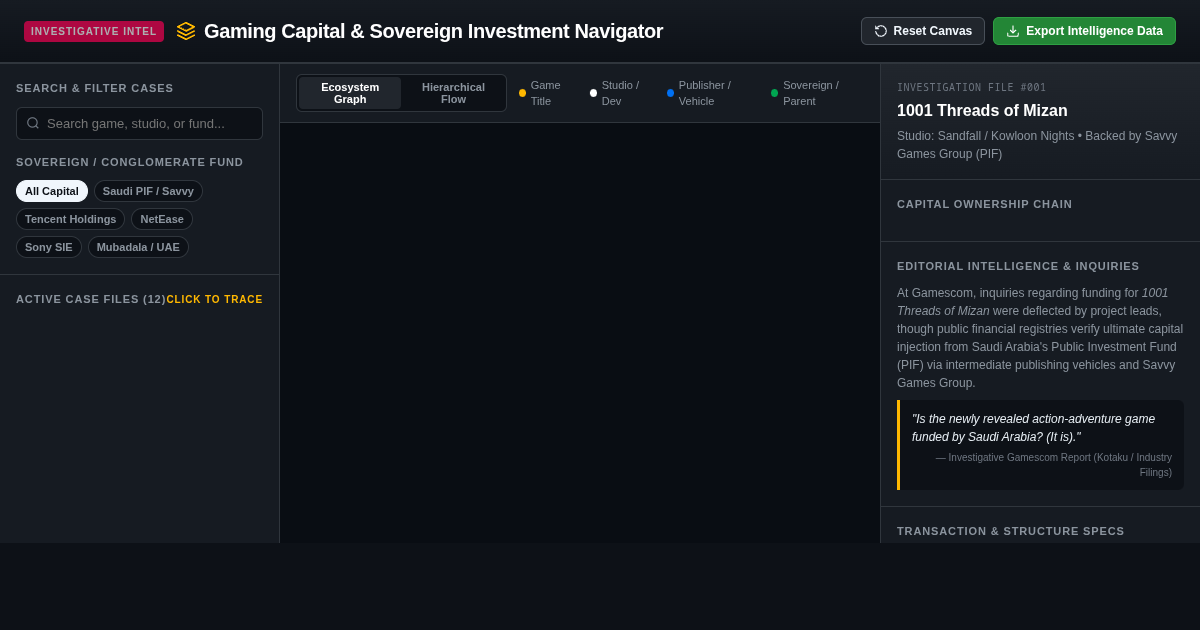Click the Publisher / Vehicle legend label
This screenshot has width=1200, height=630.
click(x=705, y=93)
